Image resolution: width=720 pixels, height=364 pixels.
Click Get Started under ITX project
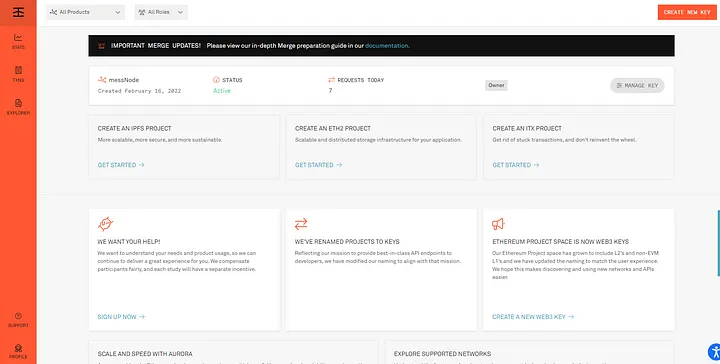click(516, 165)
